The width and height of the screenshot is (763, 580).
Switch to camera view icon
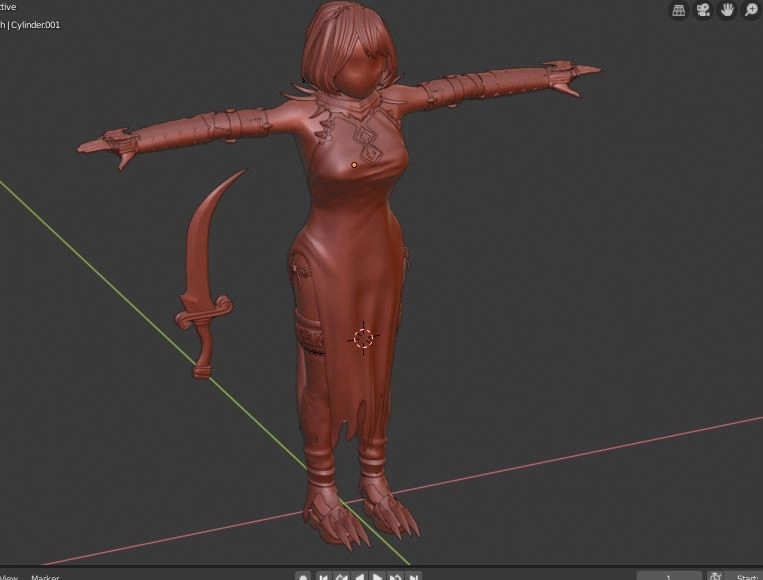(703, 10)
